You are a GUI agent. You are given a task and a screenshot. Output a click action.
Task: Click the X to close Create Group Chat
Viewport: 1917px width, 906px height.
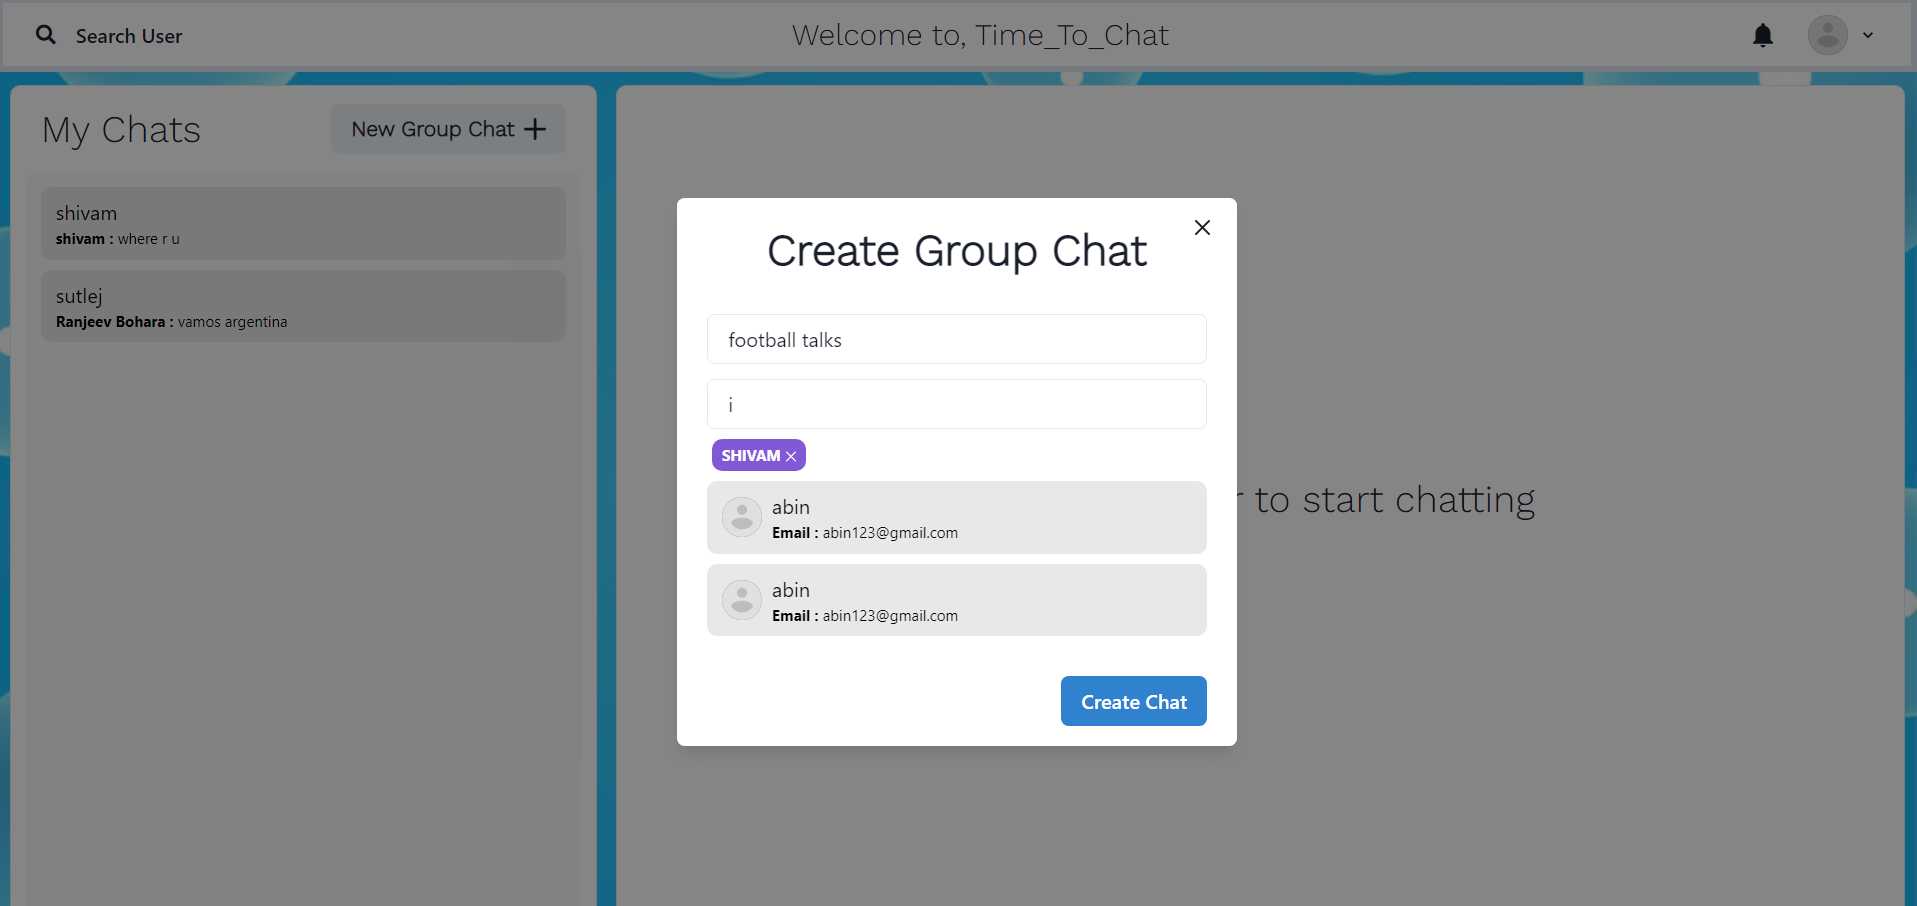pos(1201,227)
